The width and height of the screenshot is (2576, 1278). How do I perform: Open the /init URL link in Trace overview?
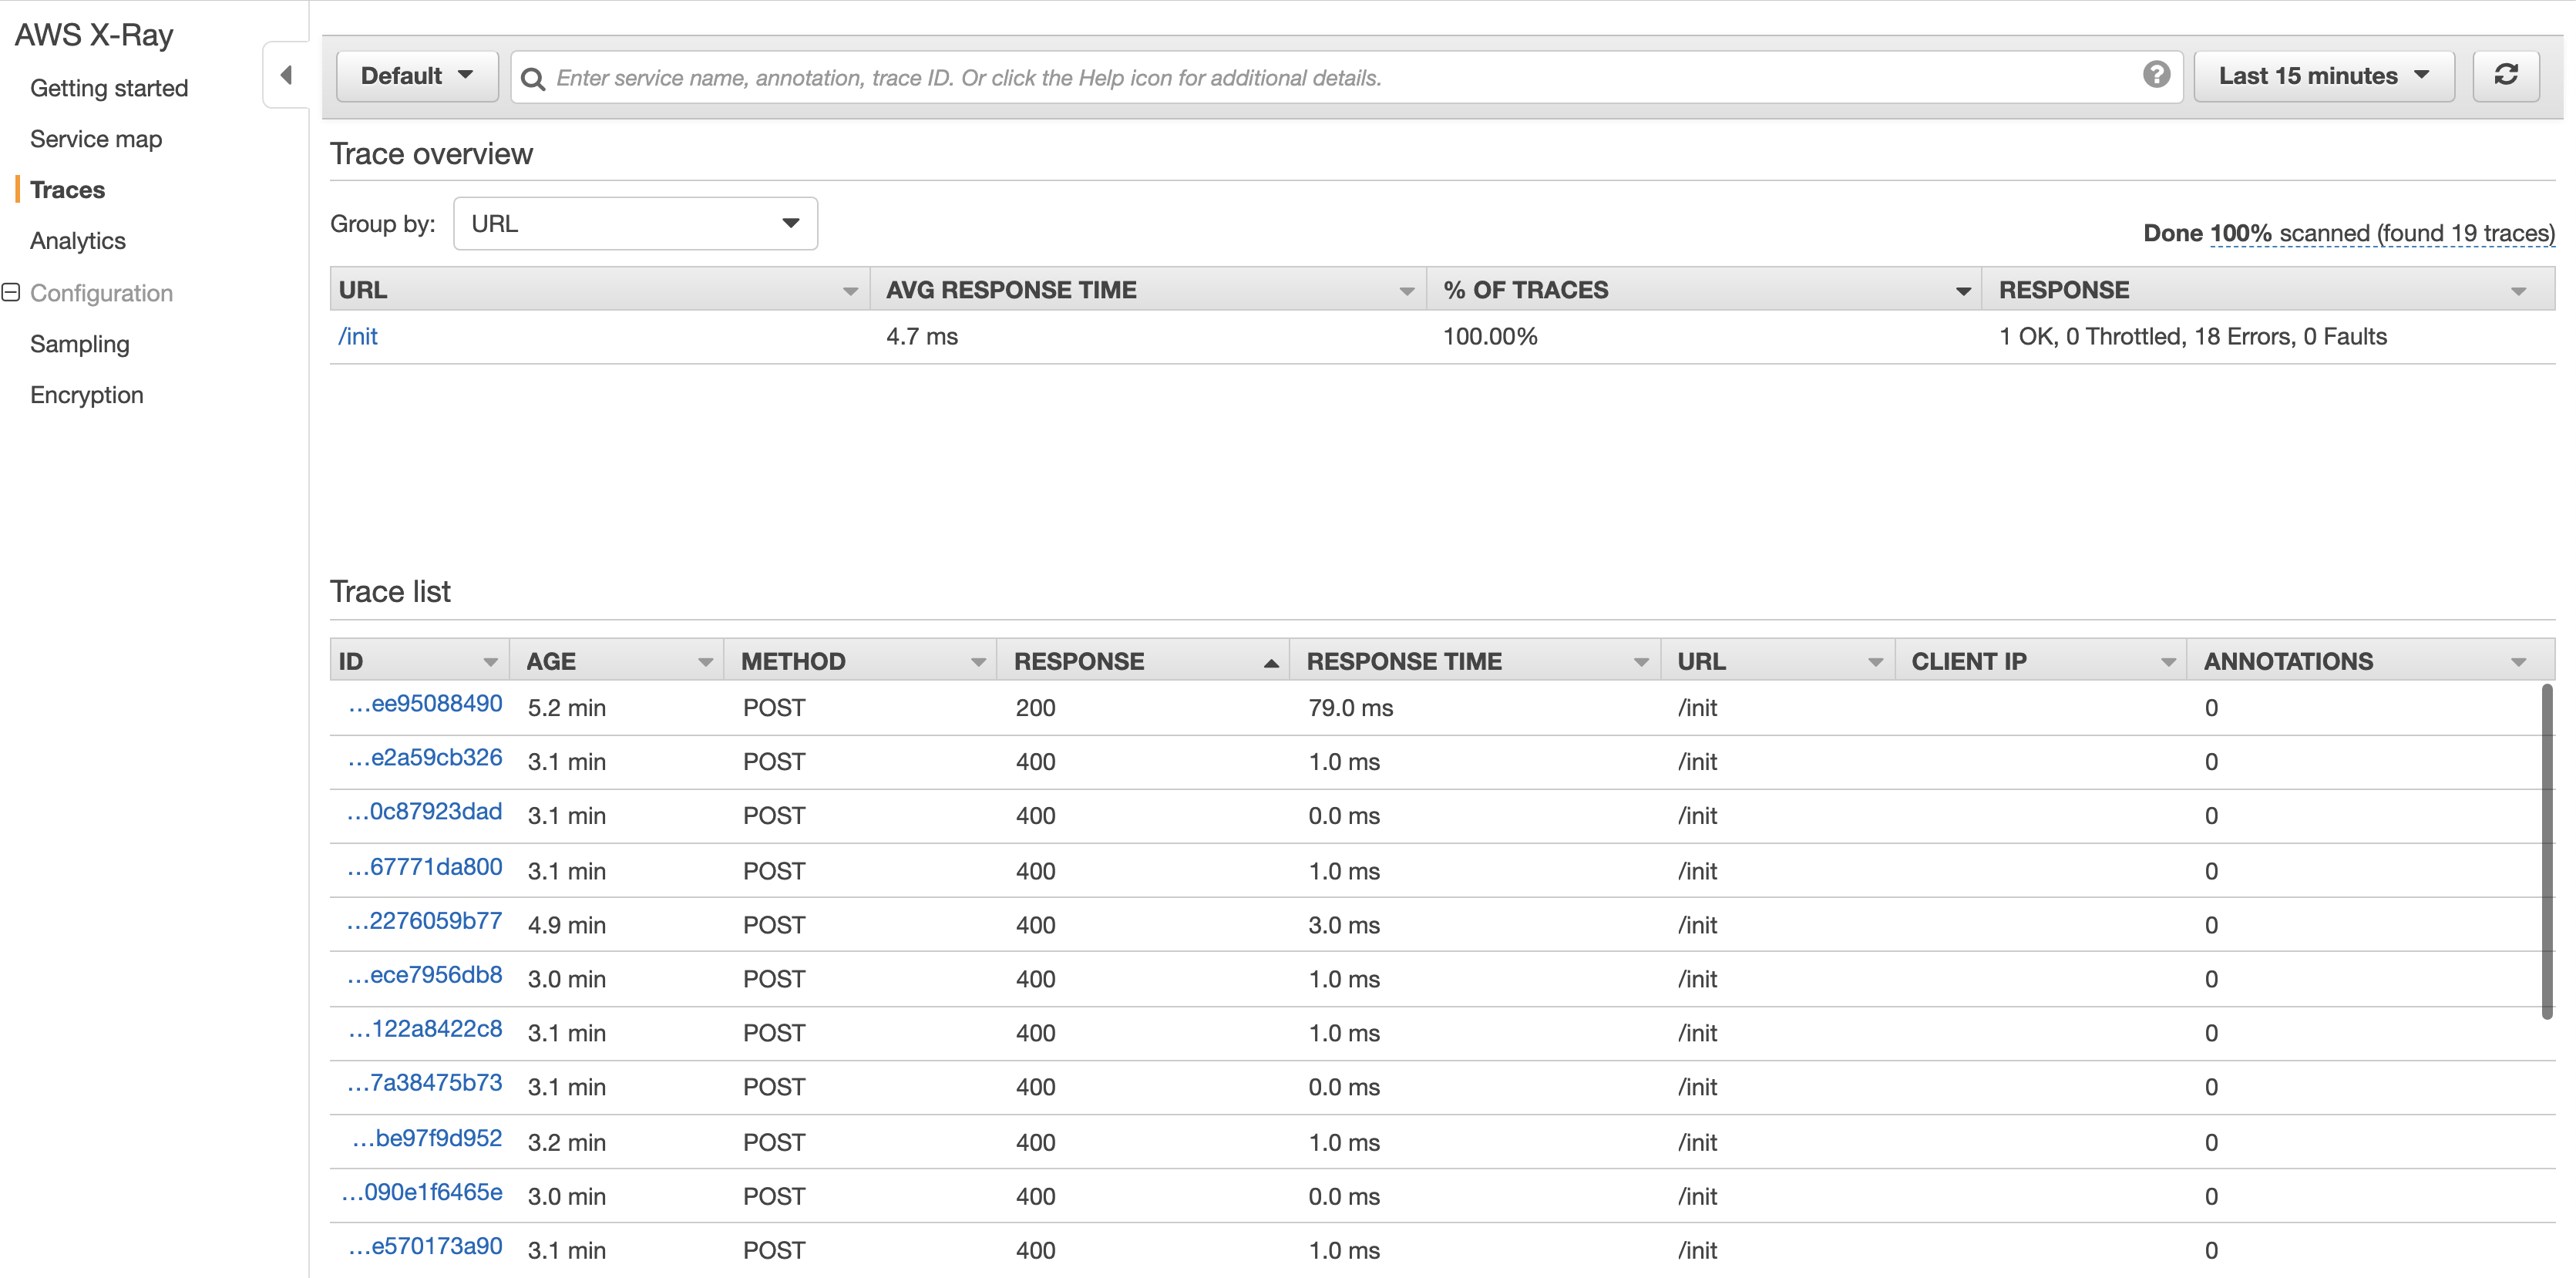point(358,337)
